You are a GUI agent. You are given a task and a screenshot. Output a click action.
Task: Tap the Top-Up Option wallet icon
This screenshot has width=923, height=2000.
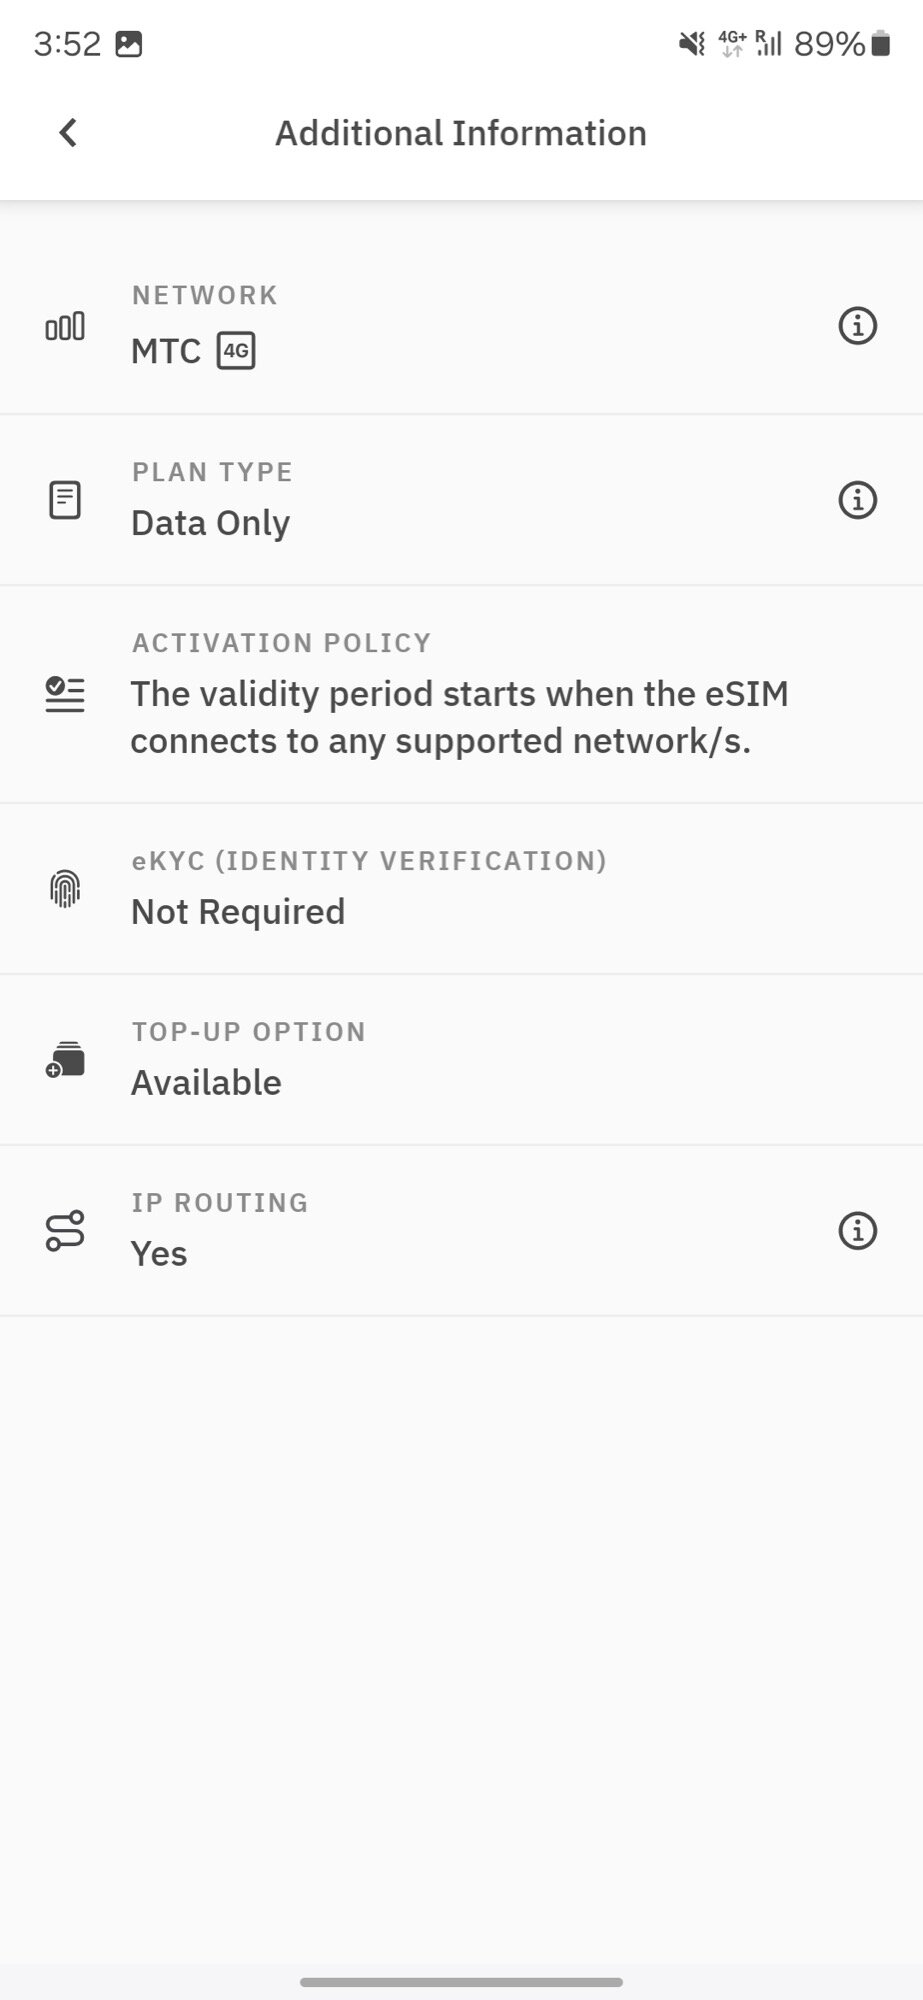pyautogui.click(x=65, y=1059)
